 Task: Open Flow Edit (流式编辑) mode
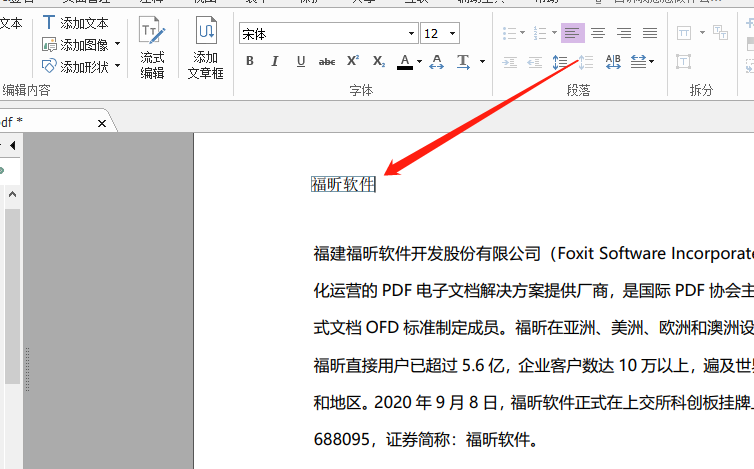coord(152,47)
